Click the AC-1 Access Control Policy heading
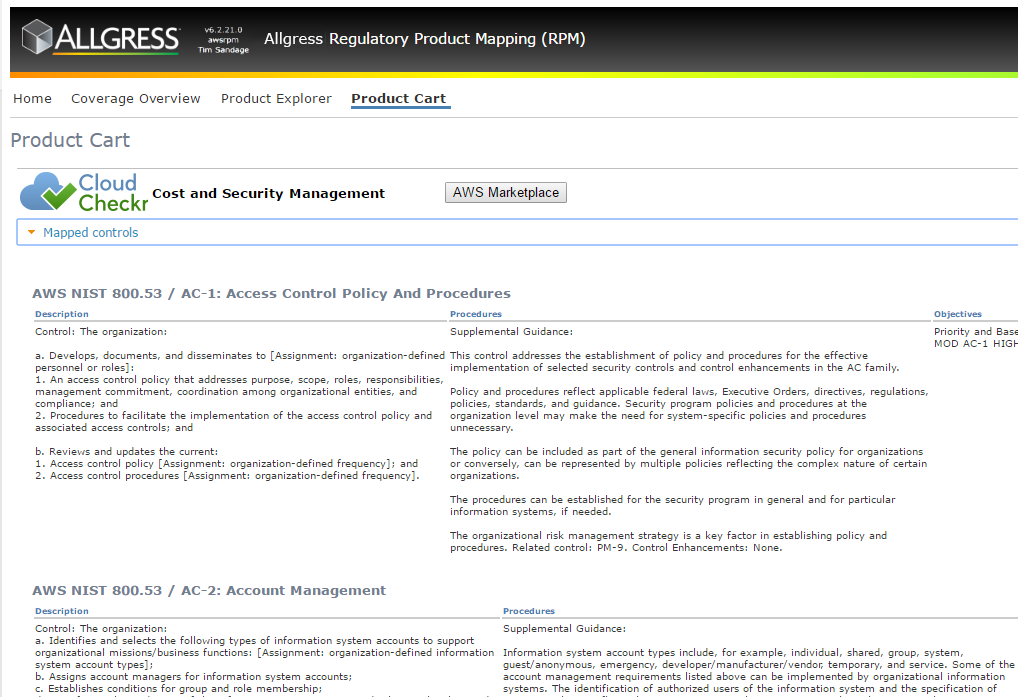Image resolution: width=1018 pixels, height=697 pixels. [x=271, y=293]
